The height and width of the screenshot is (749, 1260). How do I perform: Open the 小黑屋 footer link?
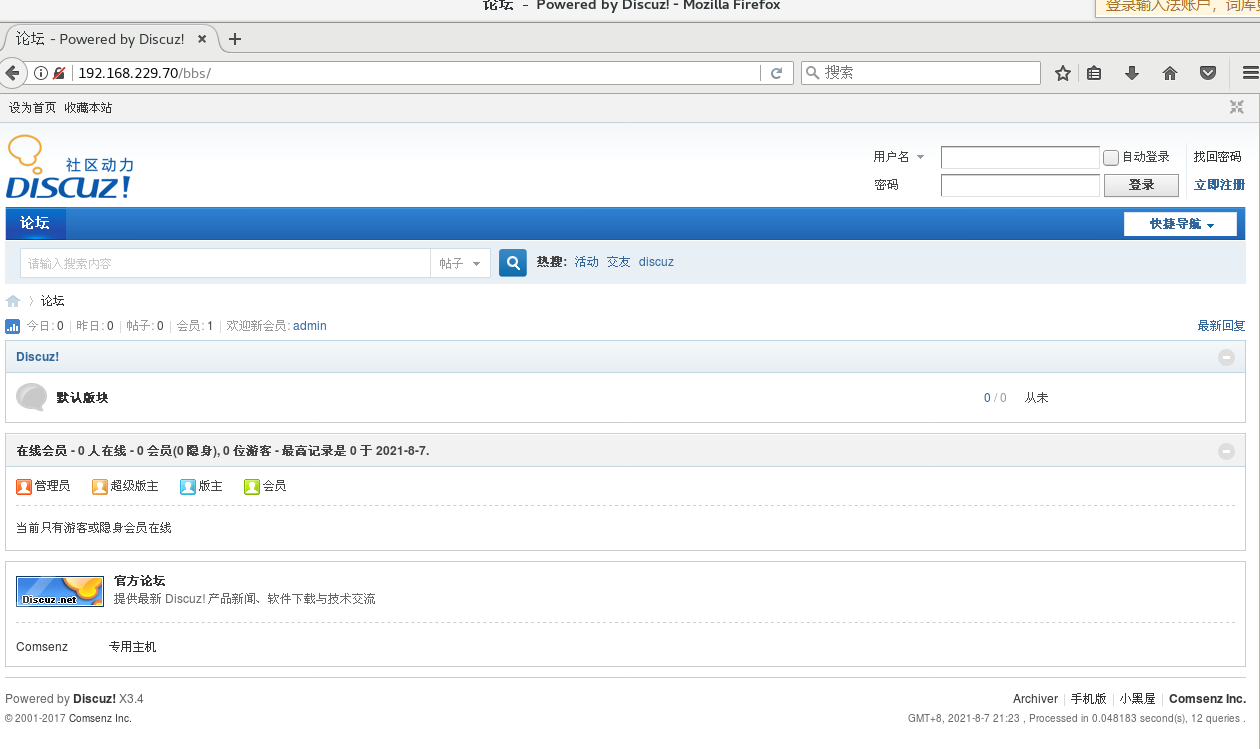(x=1138, y=699)
